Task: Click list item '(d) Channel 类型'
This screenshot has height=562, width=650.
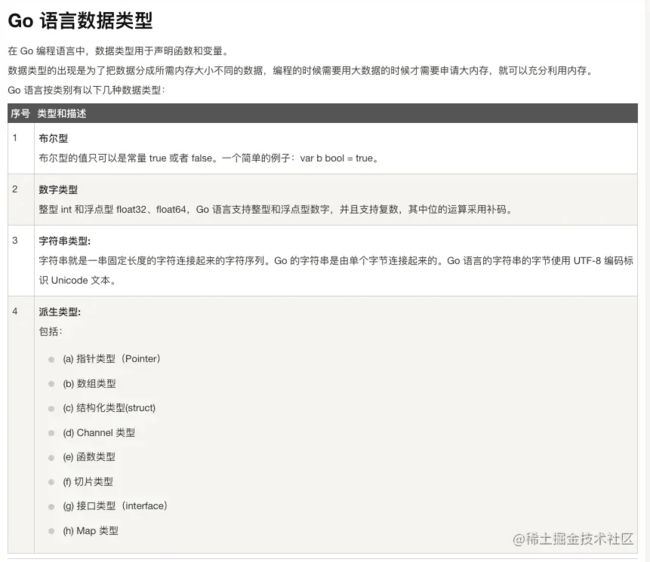Action: tap(99, 433)
